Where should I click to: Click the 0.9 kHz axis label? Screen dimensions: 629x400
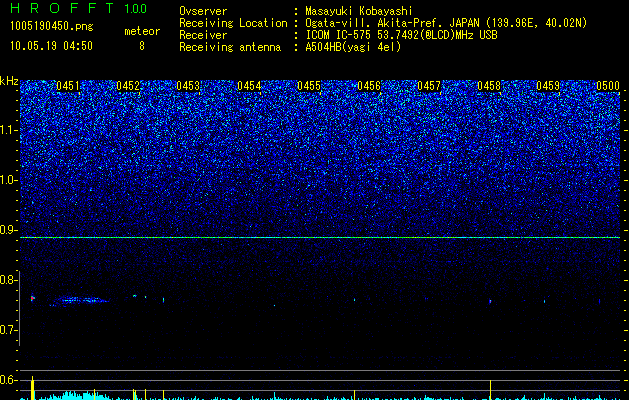point(8,230)
